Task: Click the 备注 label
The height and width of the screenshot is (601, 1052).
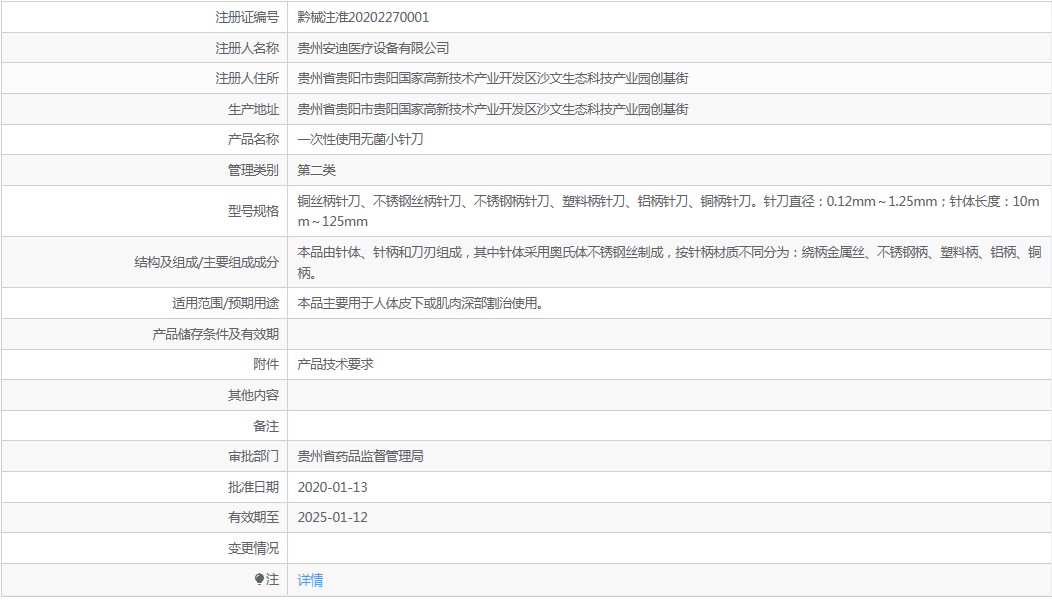Action: (x=266, y=426)
